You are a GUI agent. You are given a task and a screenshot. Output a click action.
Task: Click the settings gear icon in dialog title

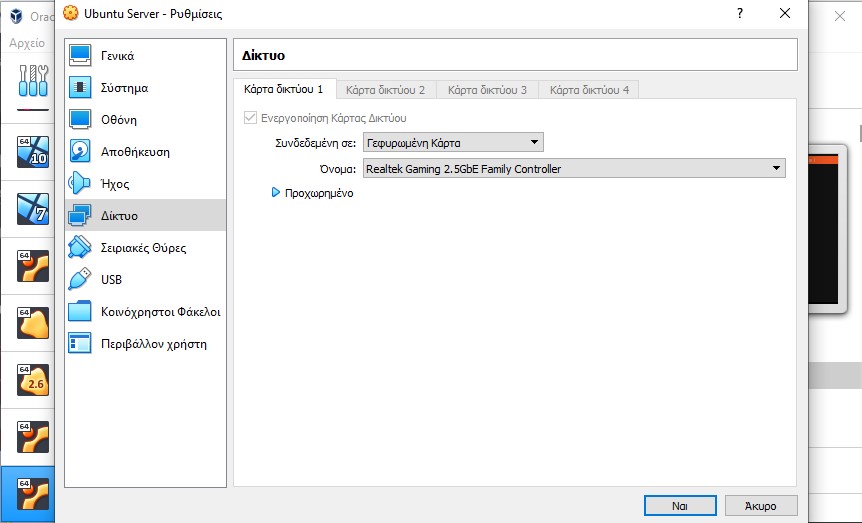tap(70, 13)
